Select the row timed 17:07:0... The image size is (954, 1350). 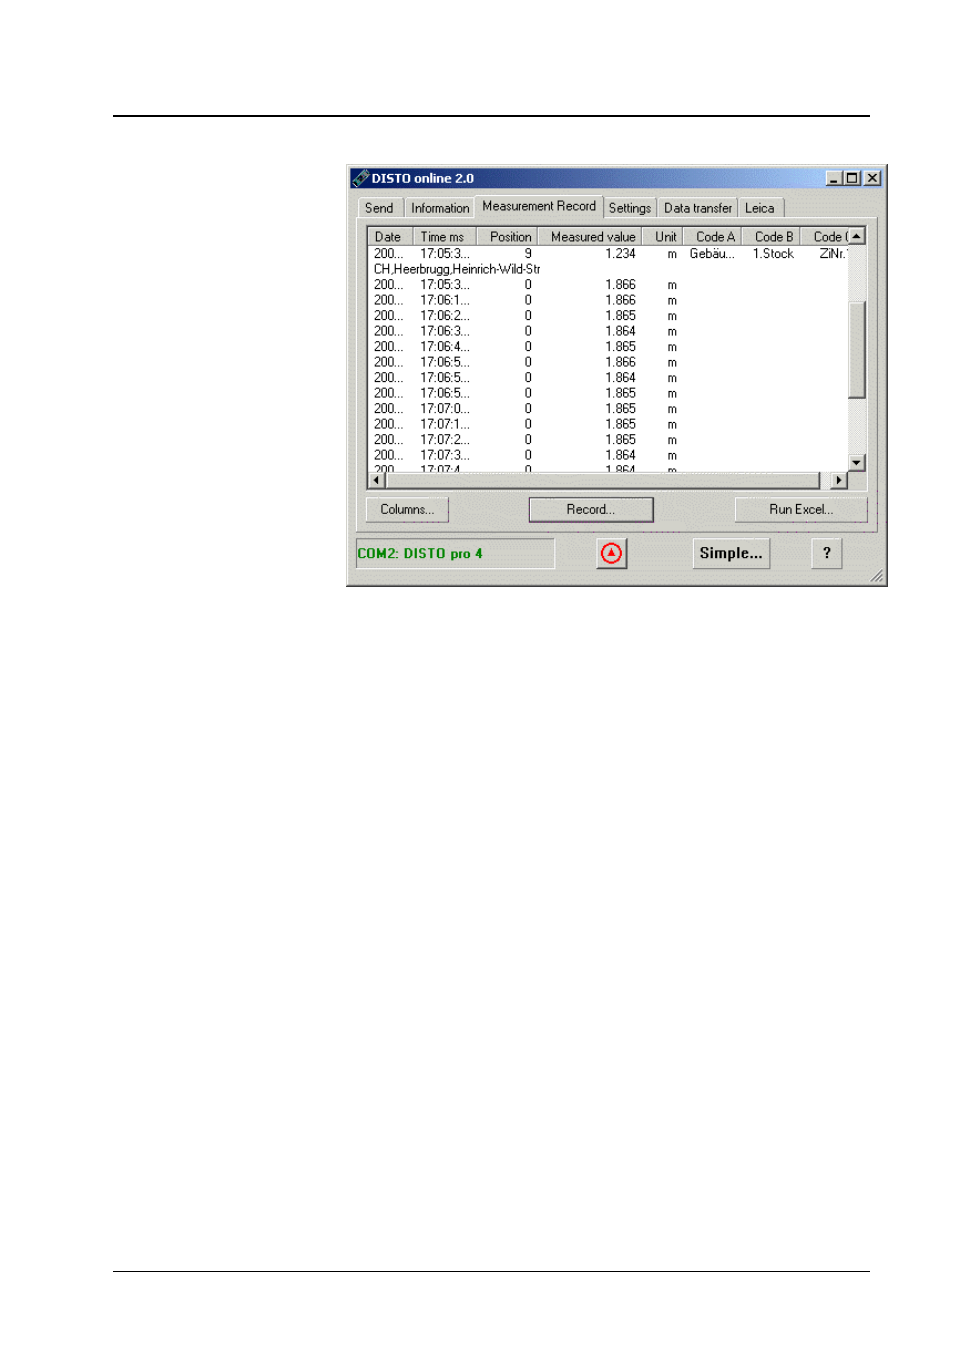[608, 409]
